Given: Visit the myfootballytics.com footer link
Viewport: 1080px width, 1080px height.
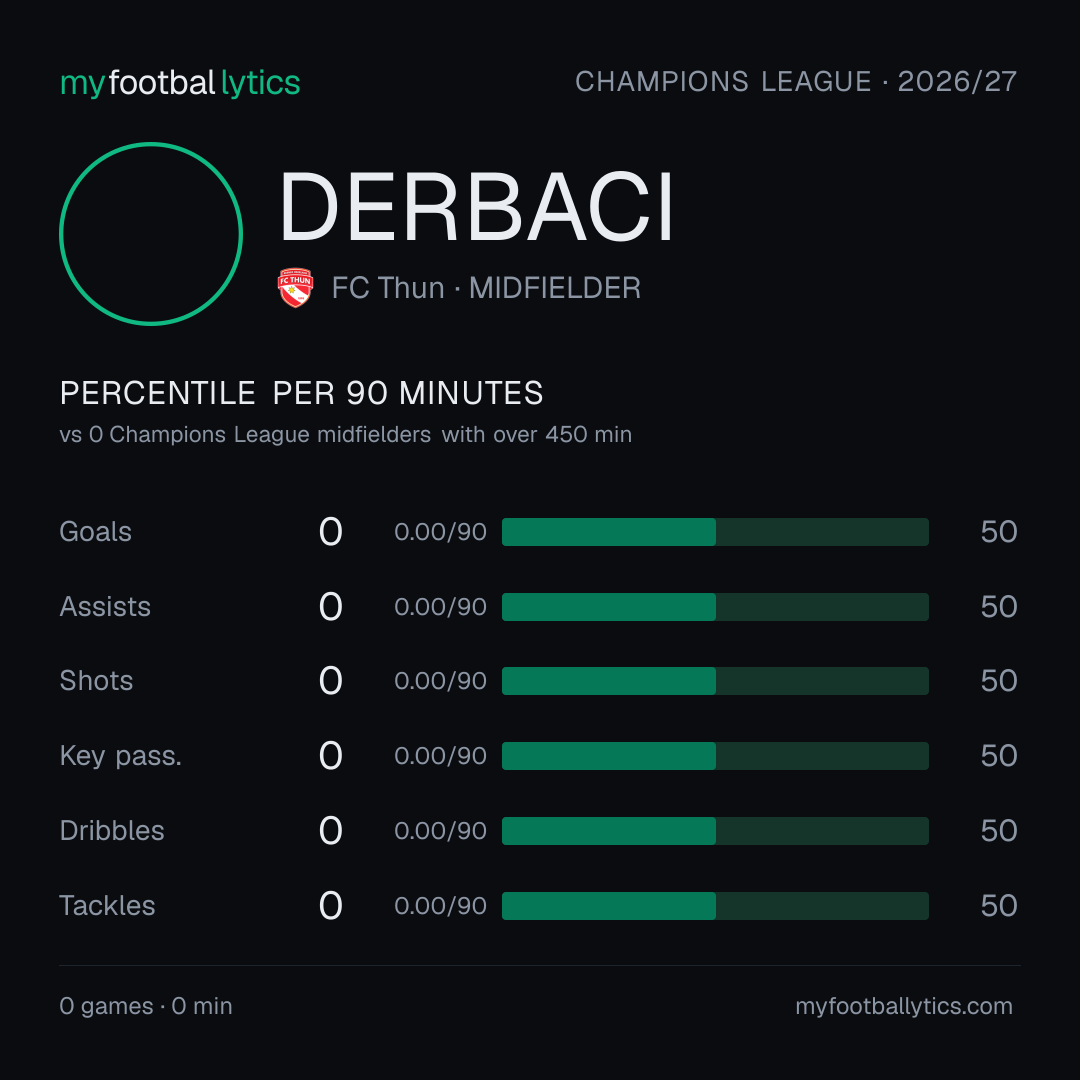Looking at the screenshot, I should pyautogui.click(x=904, y=1006).
